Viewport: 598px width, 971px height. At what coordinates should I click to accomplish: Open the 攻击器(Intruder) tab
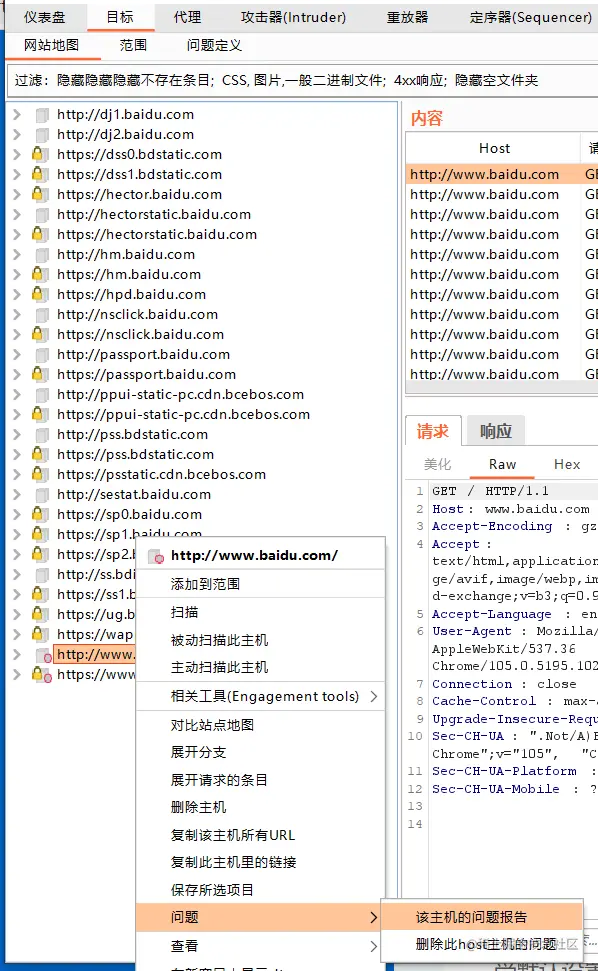(x=293, y=17)
